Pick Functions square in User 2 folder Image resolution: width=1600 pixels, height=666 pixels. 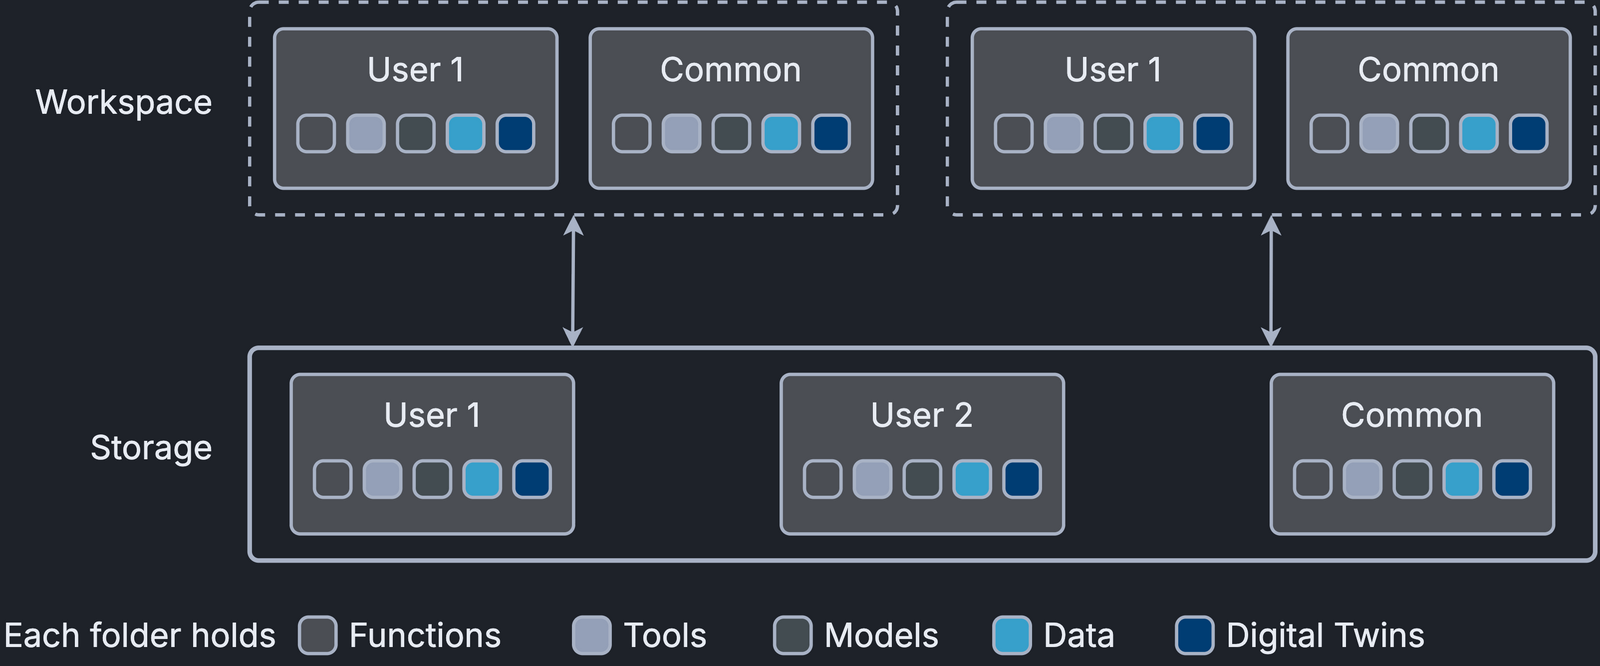[x=823, y=479]
